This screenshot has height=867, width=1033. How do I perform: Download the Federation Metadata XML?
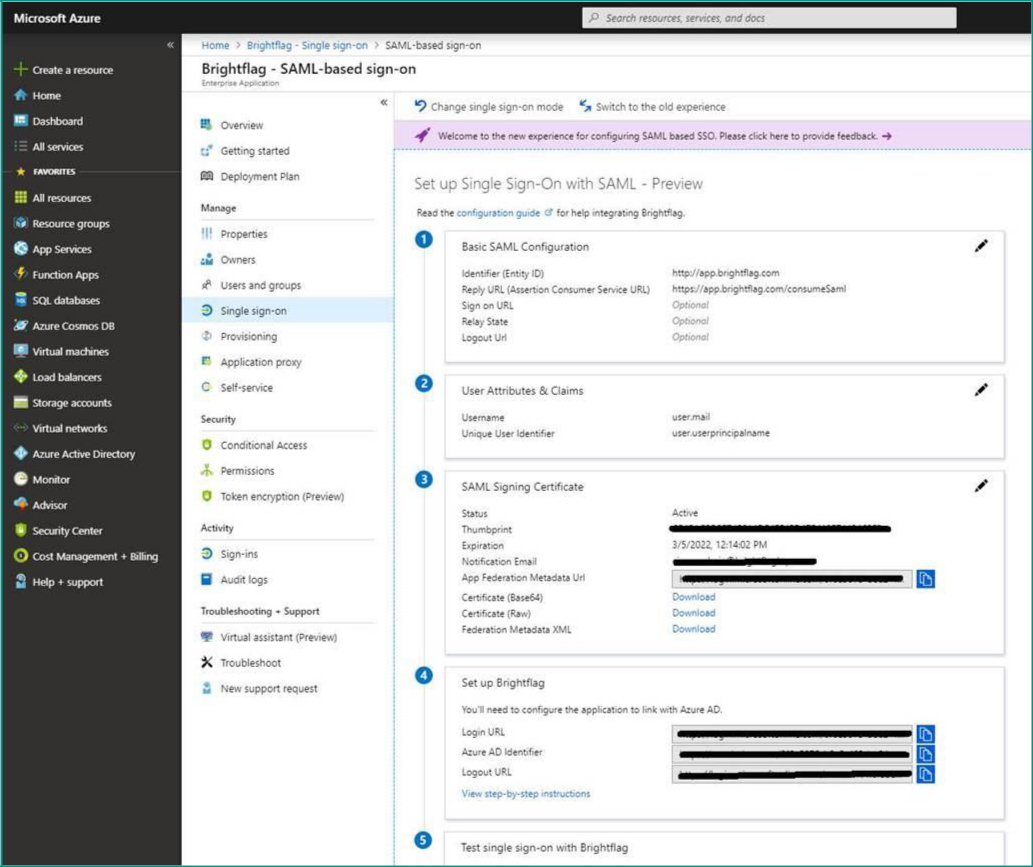(x=693, y=629)
